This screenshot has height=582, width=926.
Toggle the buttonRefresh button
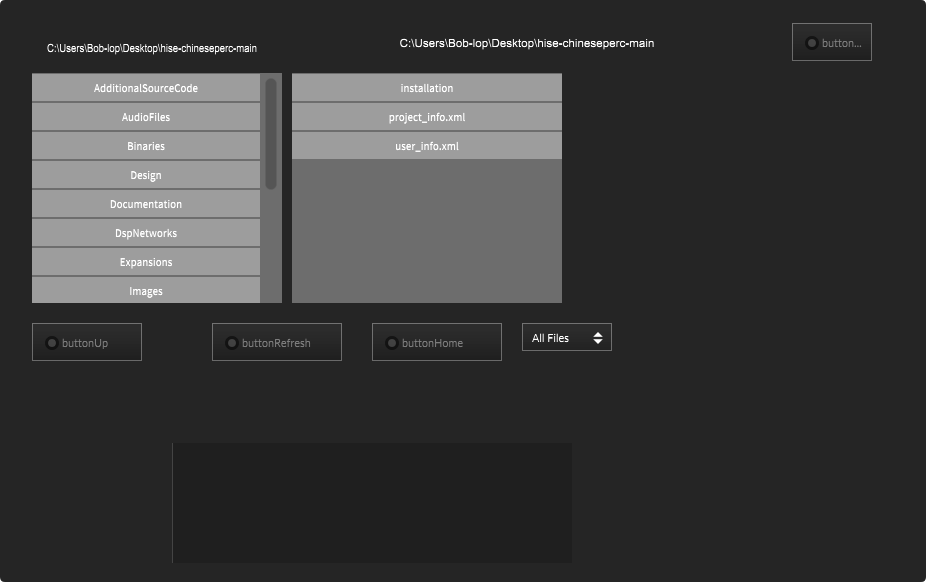(x=277, y=342)
